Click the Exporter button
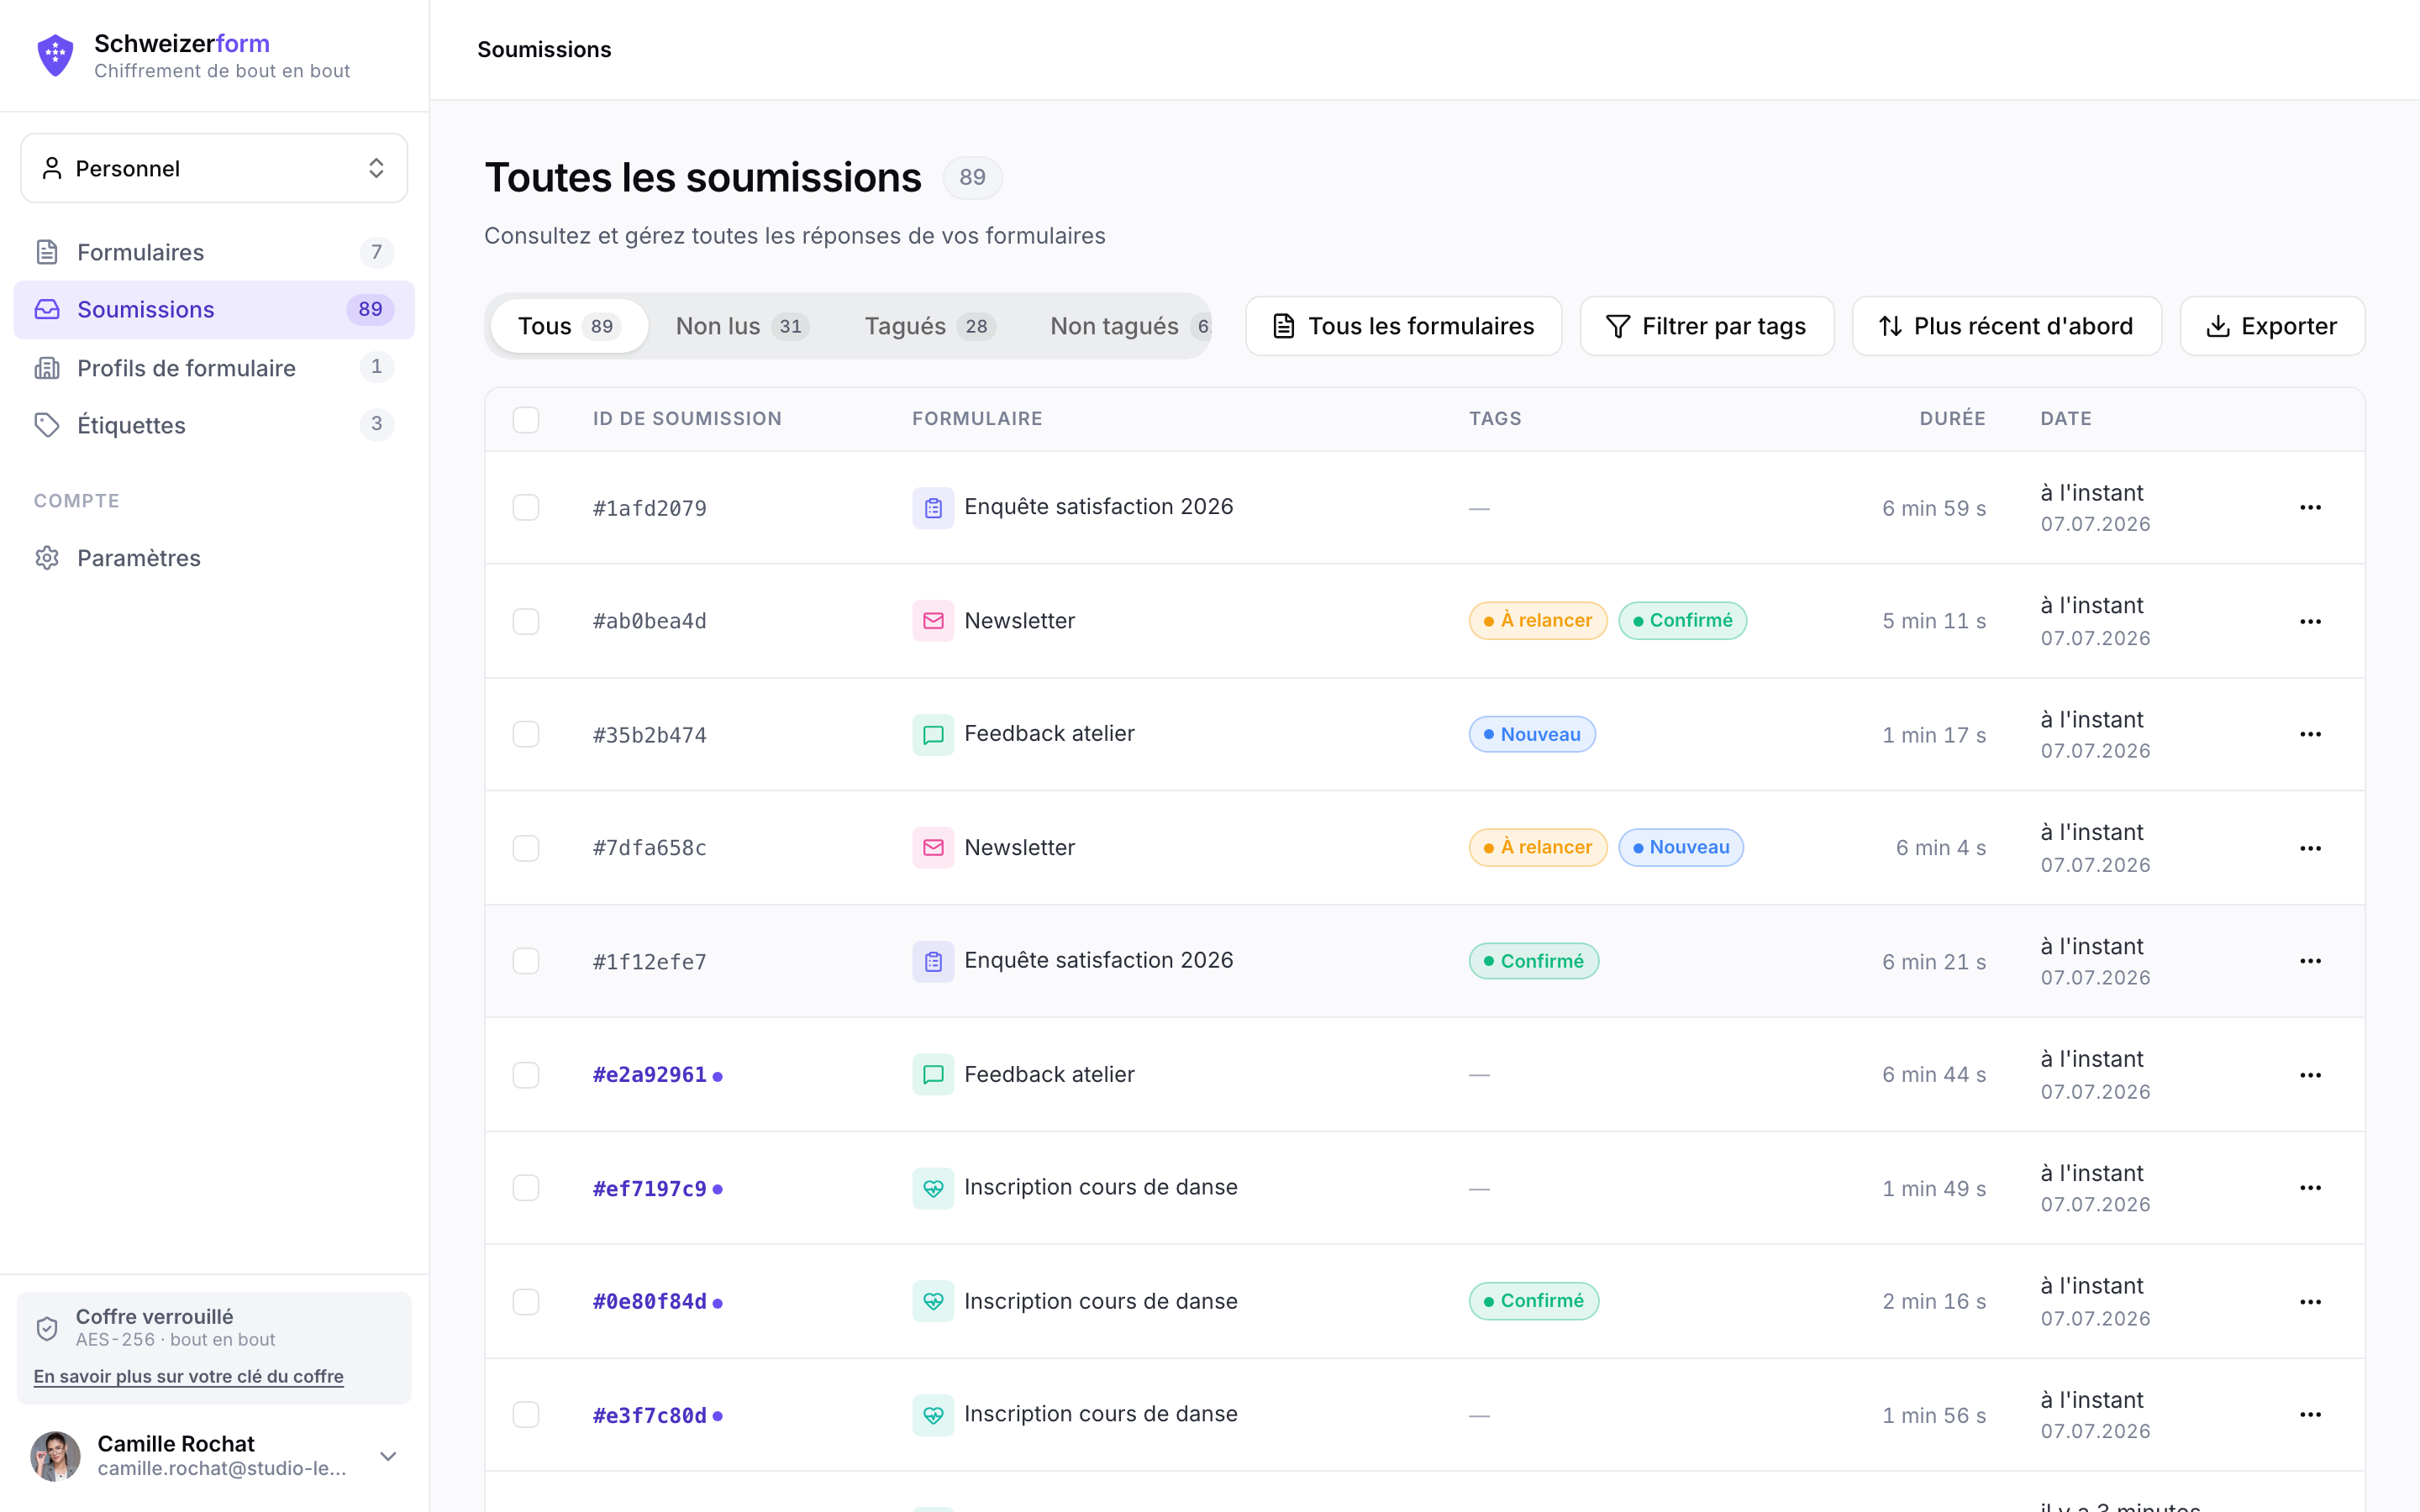Image resolution: width=2420 pixels, height=1512 pixels. (x=2272, y=326)
